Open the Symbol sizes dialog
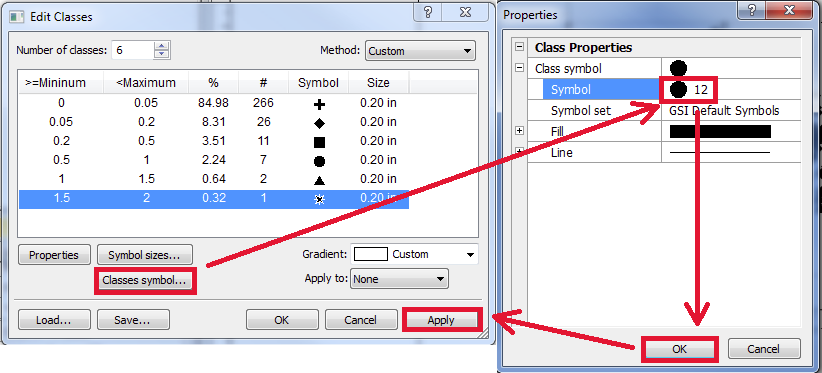The width and height of the screenshot is (822, 373). (x=145, y=255)
